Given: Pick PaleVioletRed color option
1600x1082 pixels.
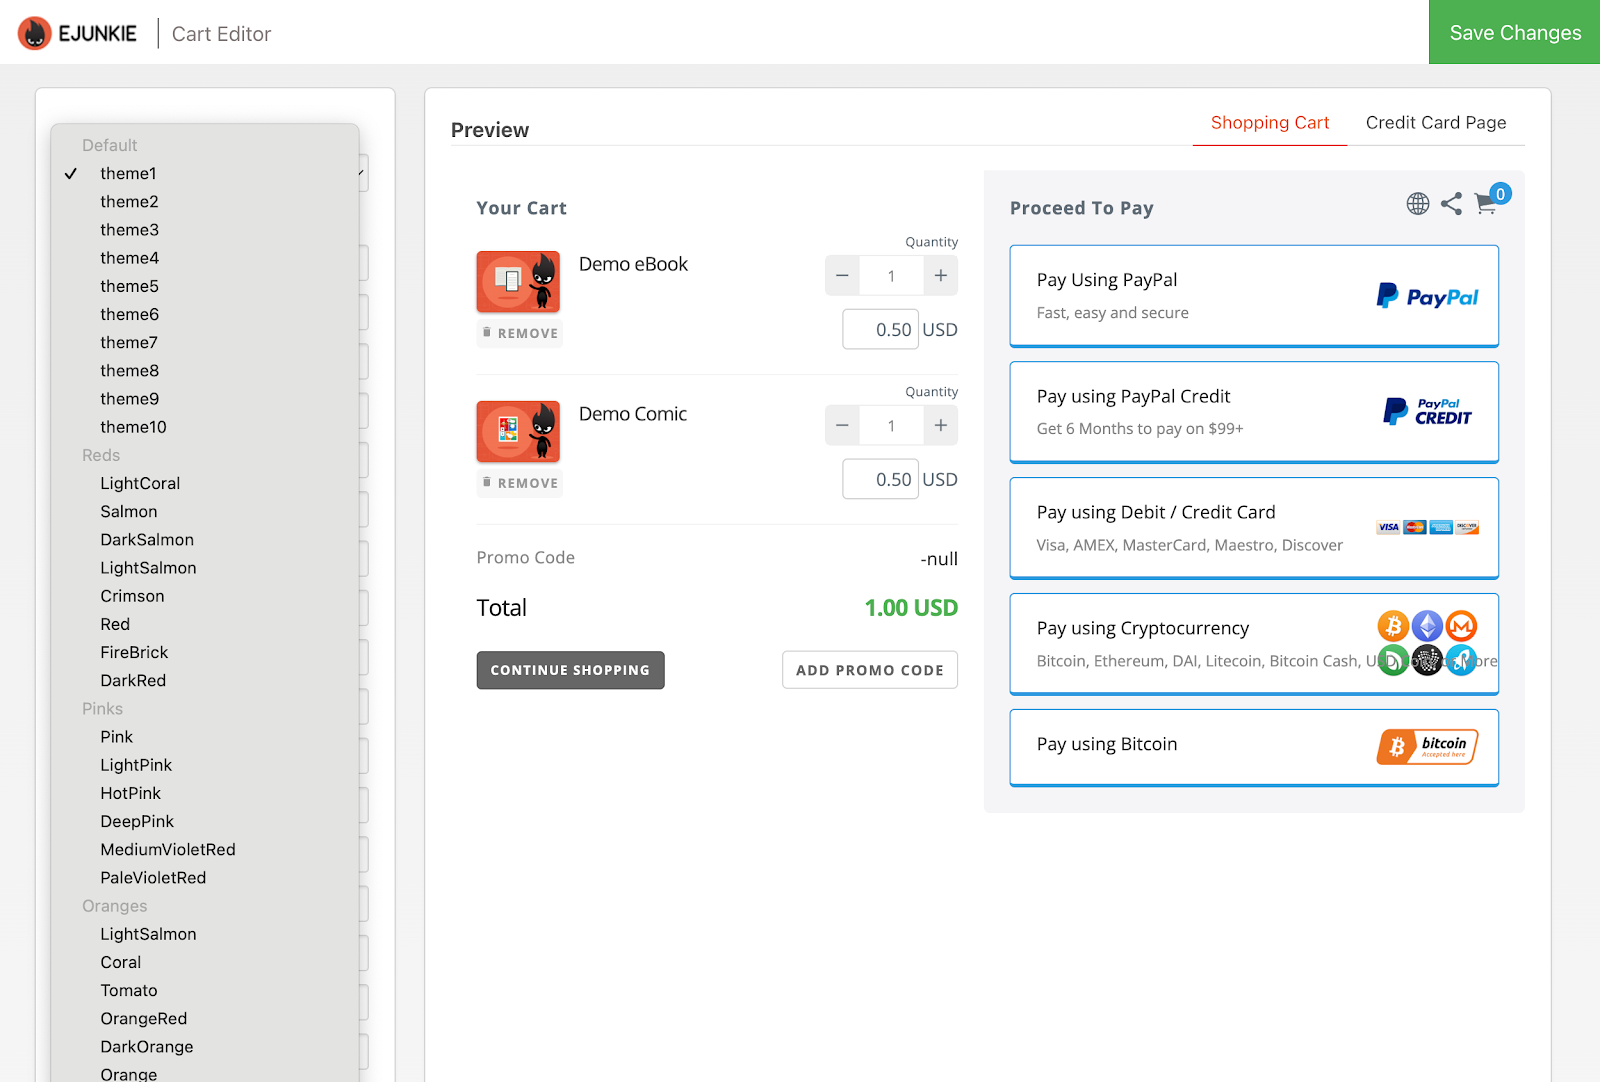Looking at the screenshot, I should click(x=205, y=877).
